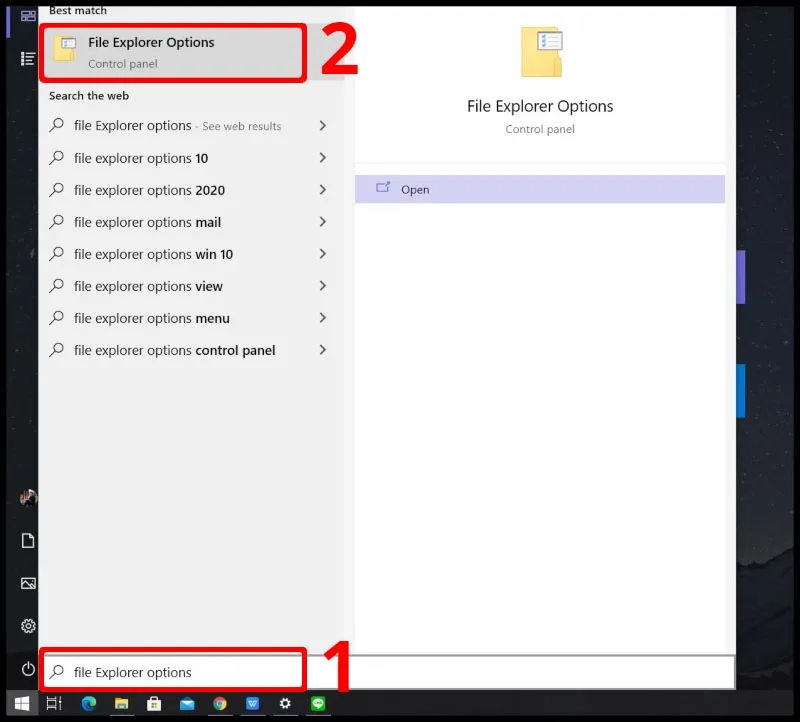The image size is (800, 722).
Task: Click the Windows Start button
Action: click(x=22, y=704)
